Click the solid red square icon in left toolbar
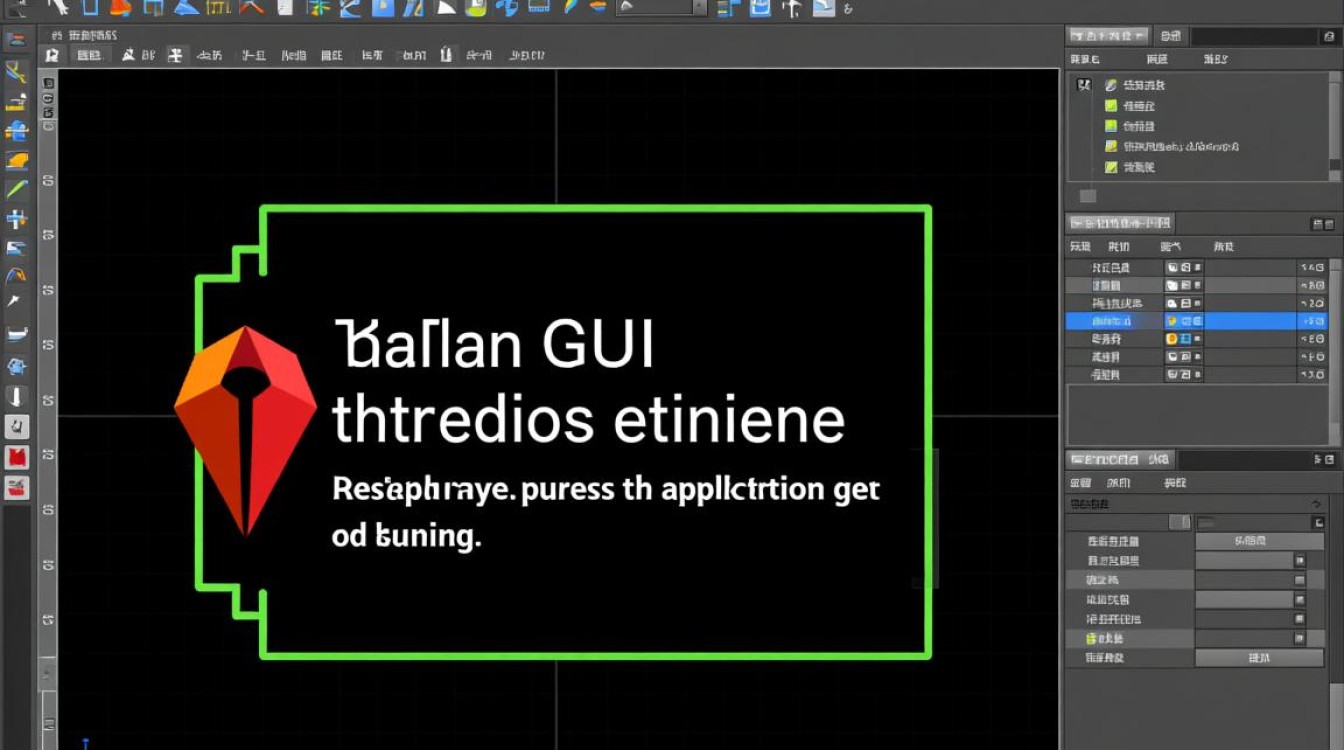Image resolution: width=1344 pixels, height=750 pixels. click(17, 458)
